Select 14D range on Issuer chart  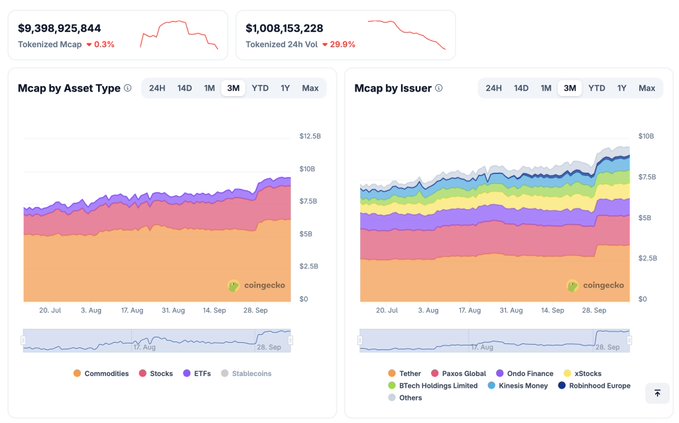[x=521, y=88]
